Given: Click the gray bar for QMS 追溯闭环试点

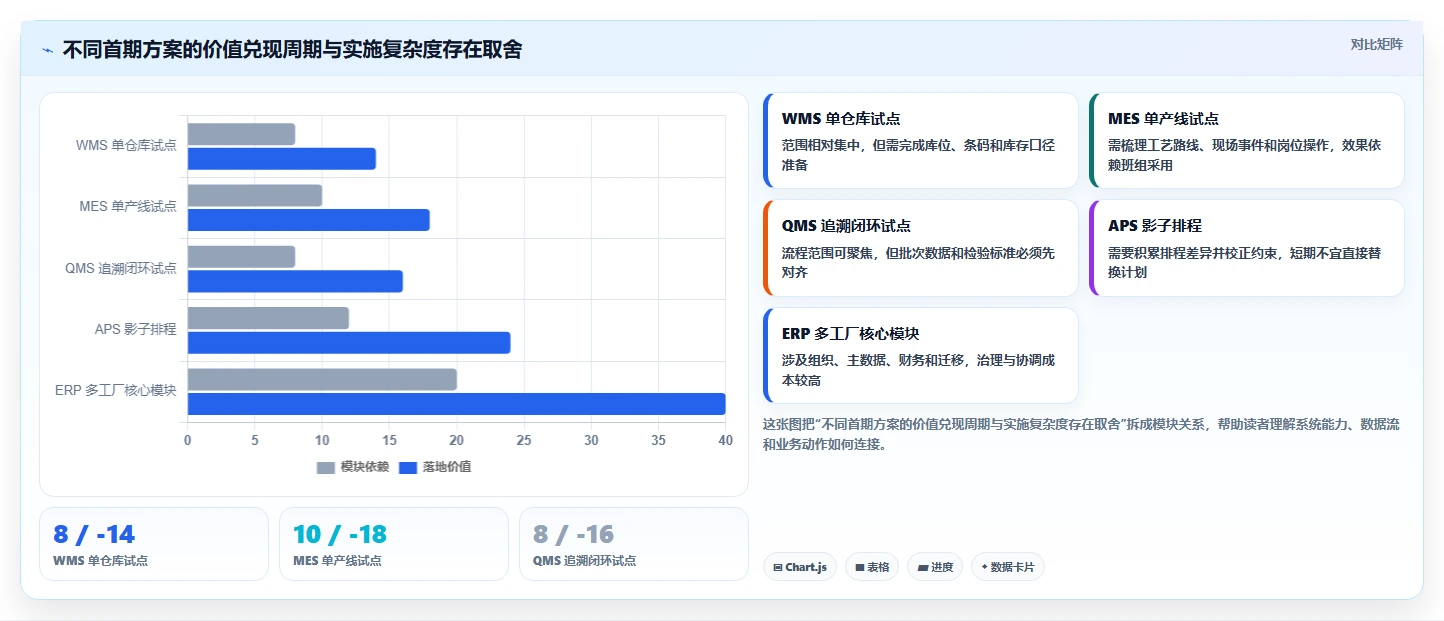Looking at the screenshot, I should (x=241, y=257).
